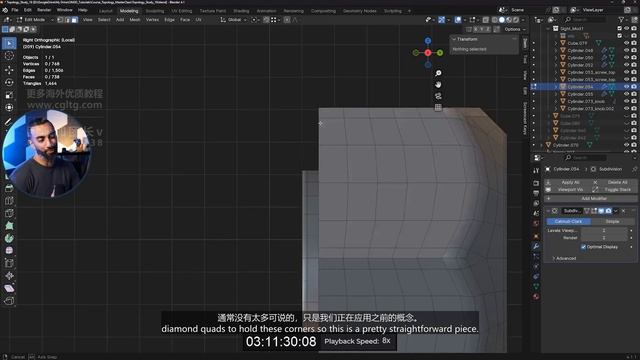This screenshot has width=640, height=360.
Task: Select Catmull-Clark subdivision type
Action: [568, 221]
